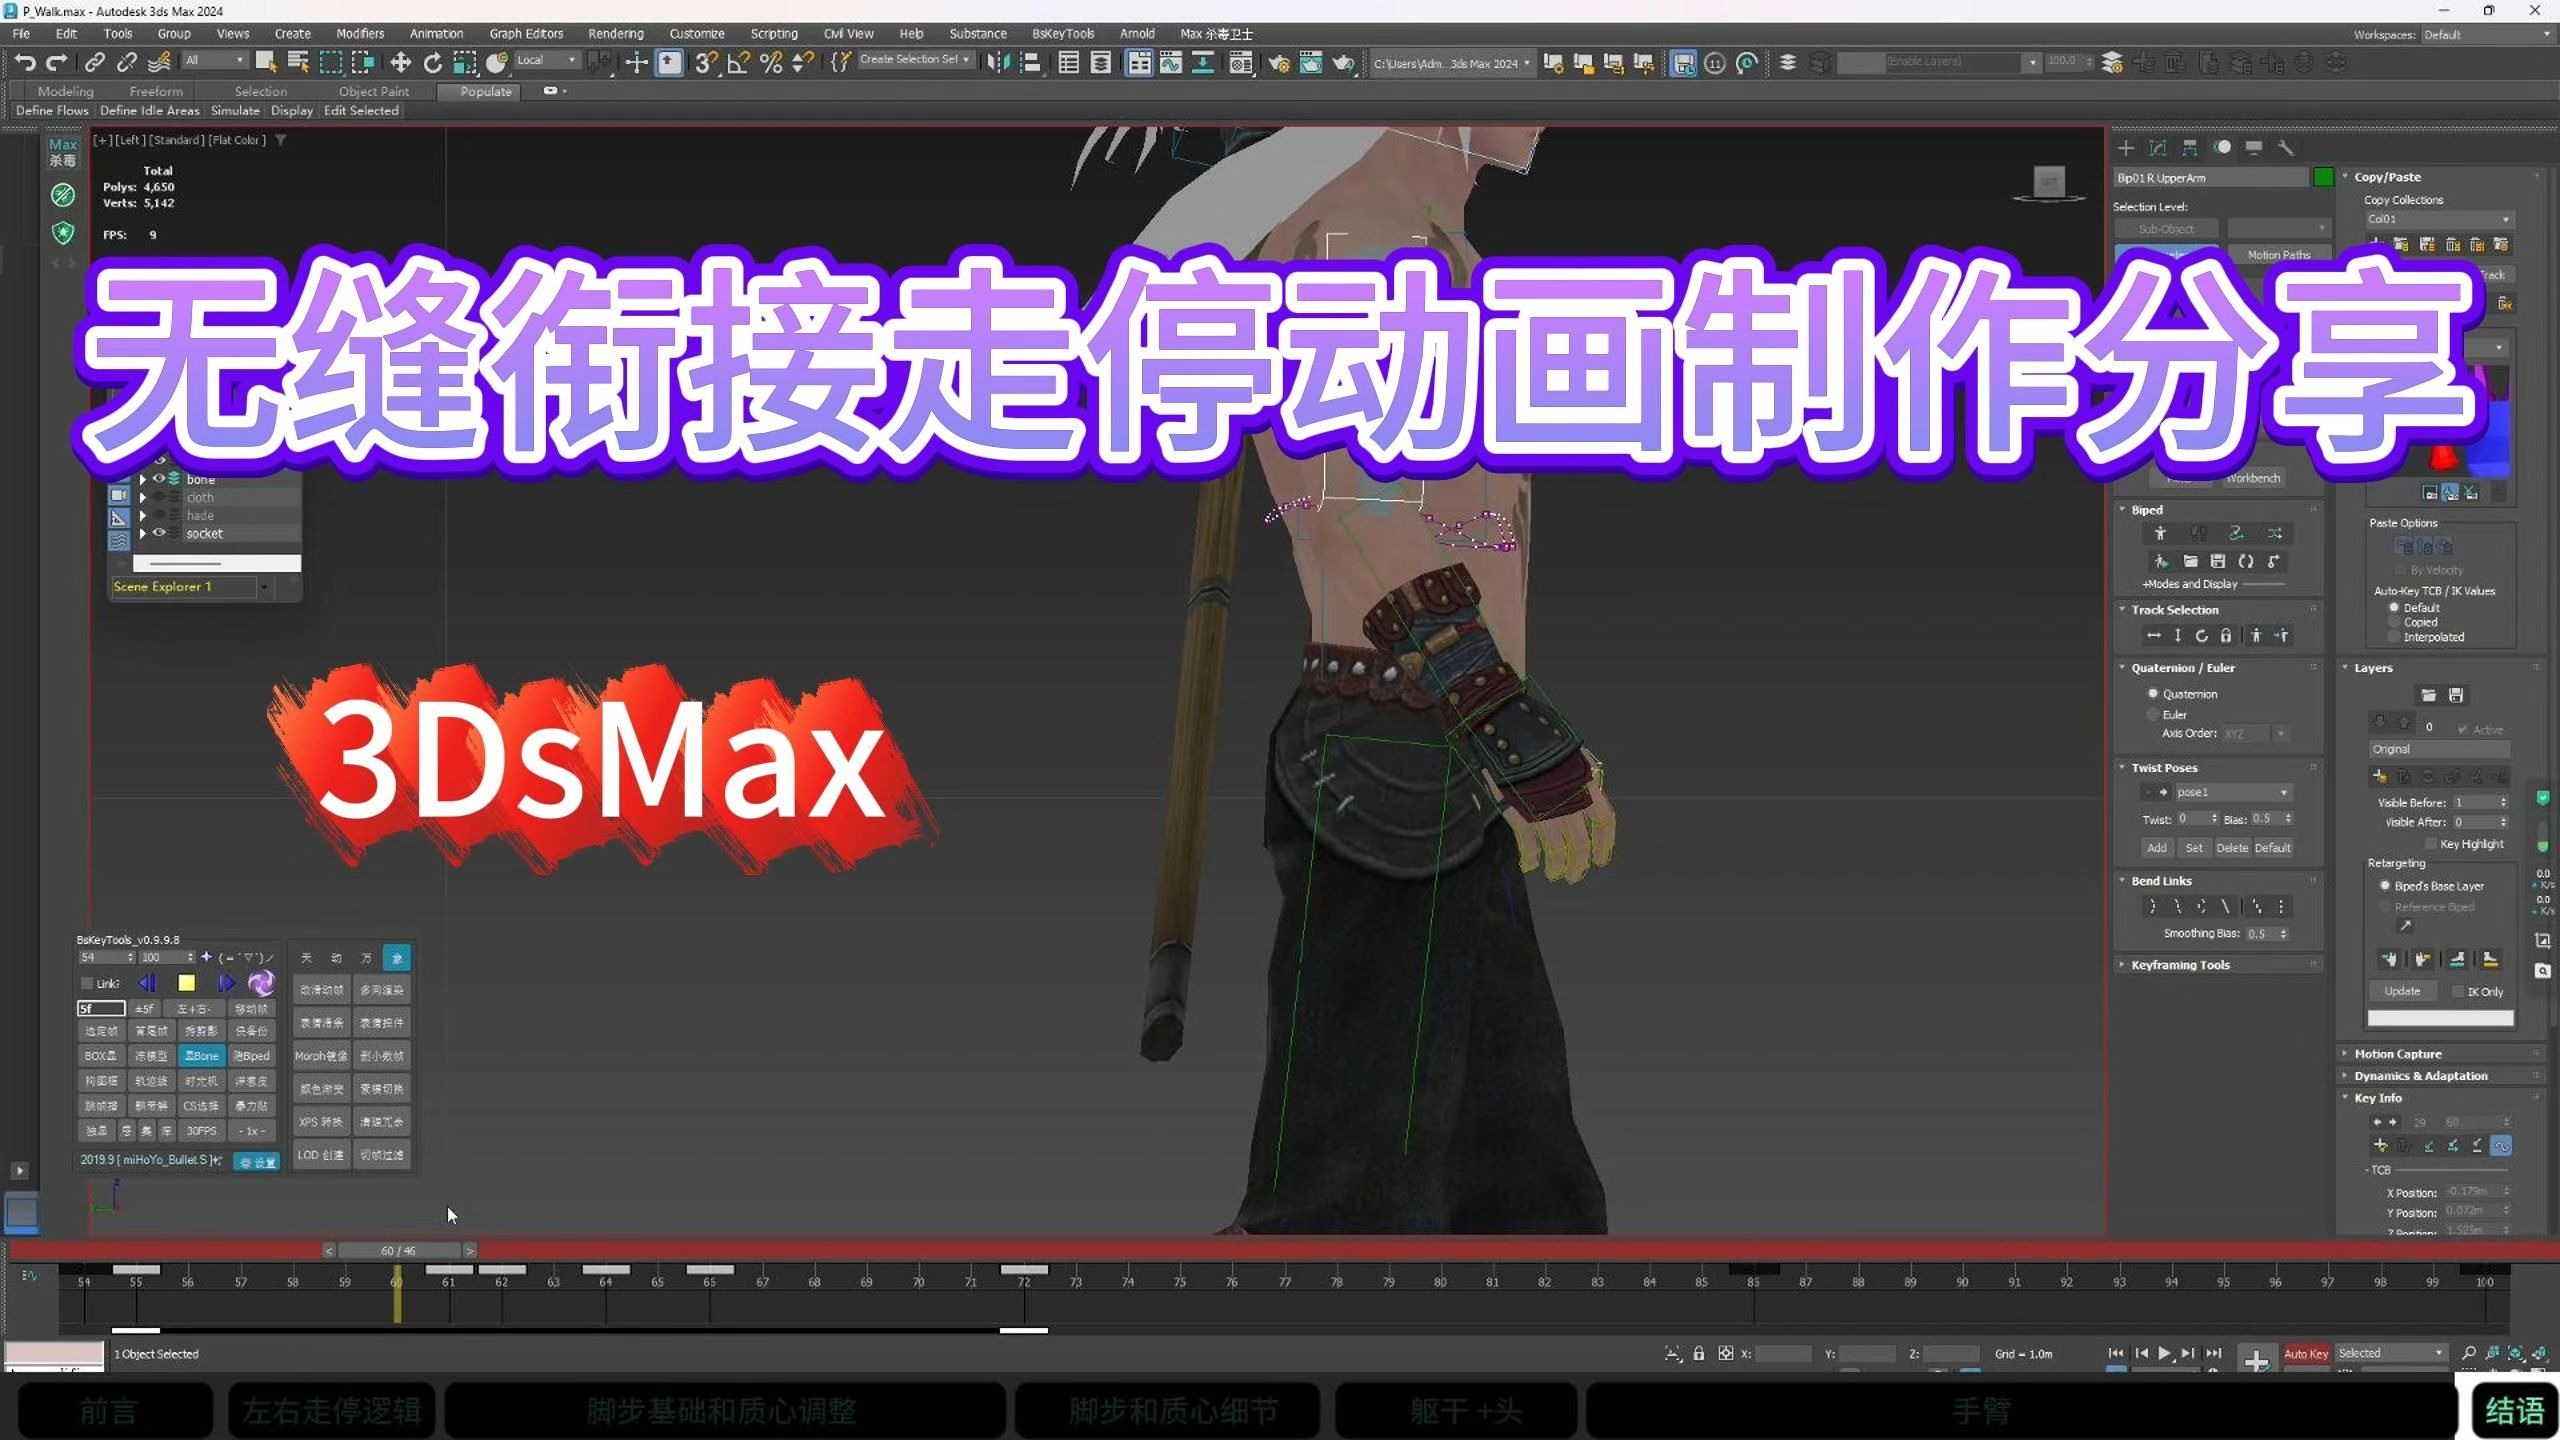
Task: Click the Set Keys large plus button
Action: (2256, 1358)
